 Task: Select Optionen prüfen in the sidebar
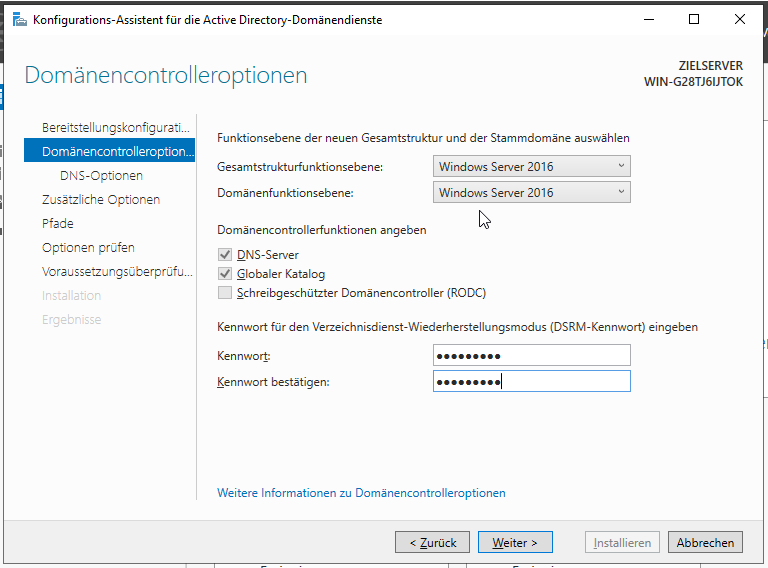(x=88, y=248)
